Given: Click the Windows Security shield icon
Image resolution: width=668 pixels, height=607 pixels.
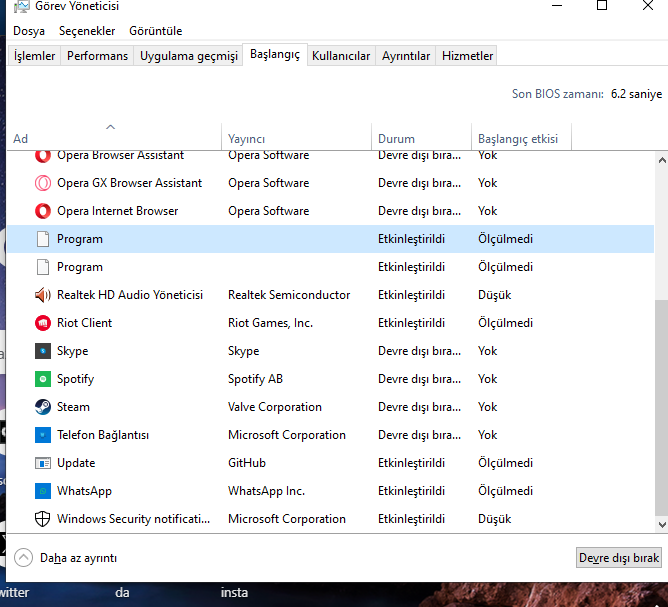Looking at the screenshot, I should pos(43,519).
